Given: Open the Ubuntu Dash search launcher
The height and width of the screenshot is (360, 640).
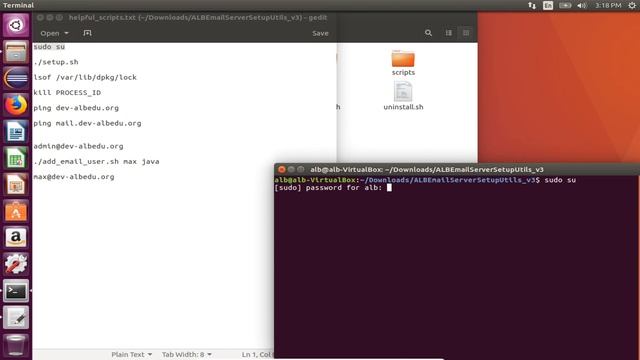Looking at the screenshot, I should tap(16, 25).
